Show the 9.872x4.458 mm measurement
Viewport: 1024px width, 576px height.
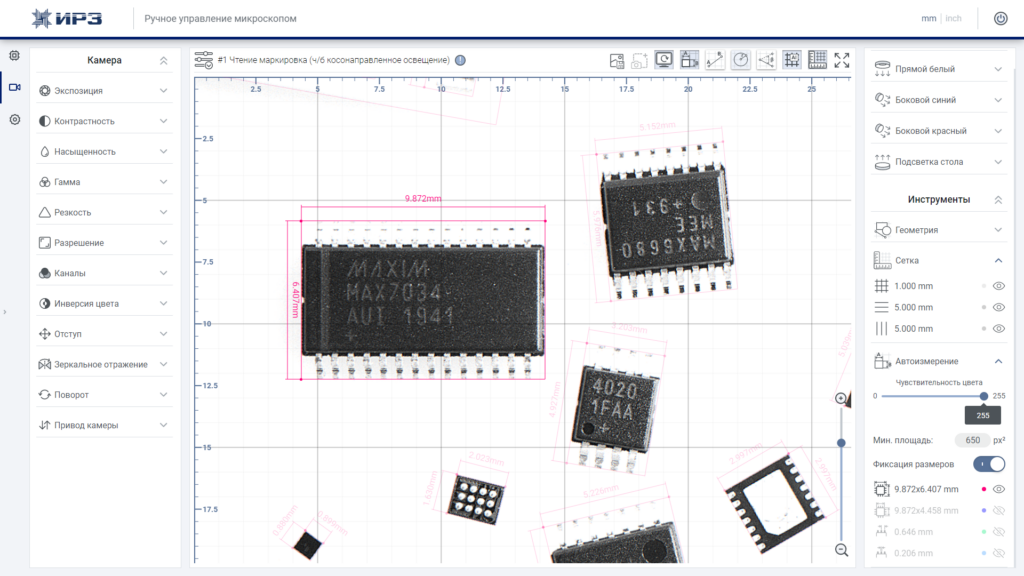tap(999, 511)
